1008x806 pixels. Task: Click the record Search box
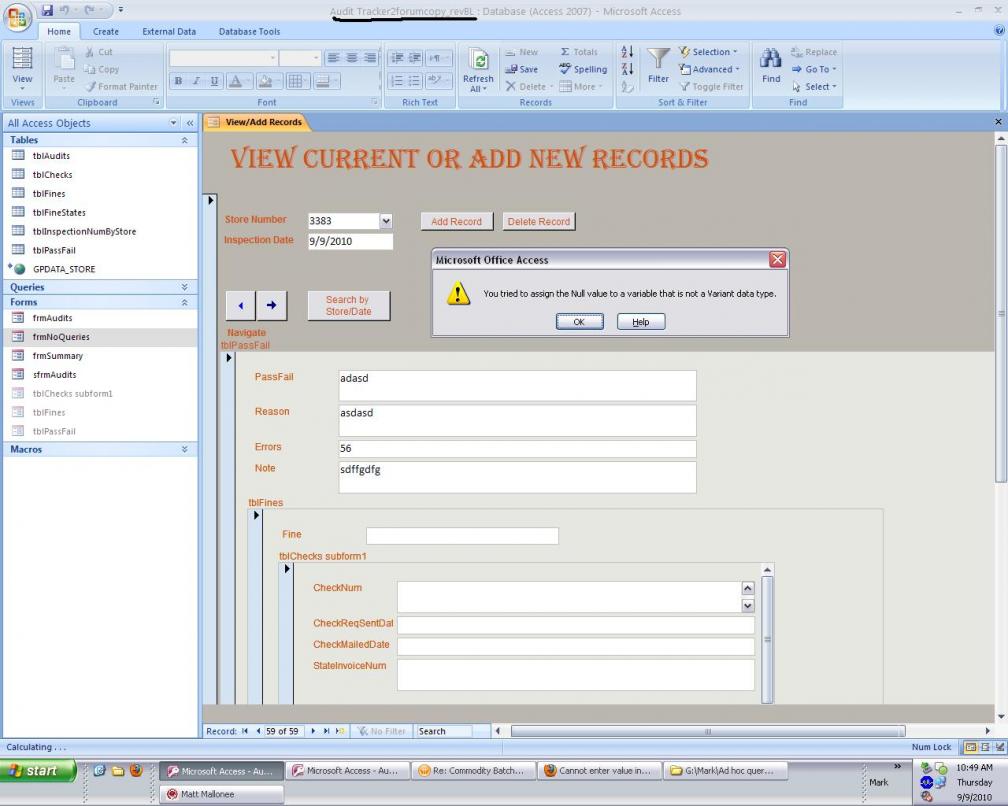pos(444,731)
